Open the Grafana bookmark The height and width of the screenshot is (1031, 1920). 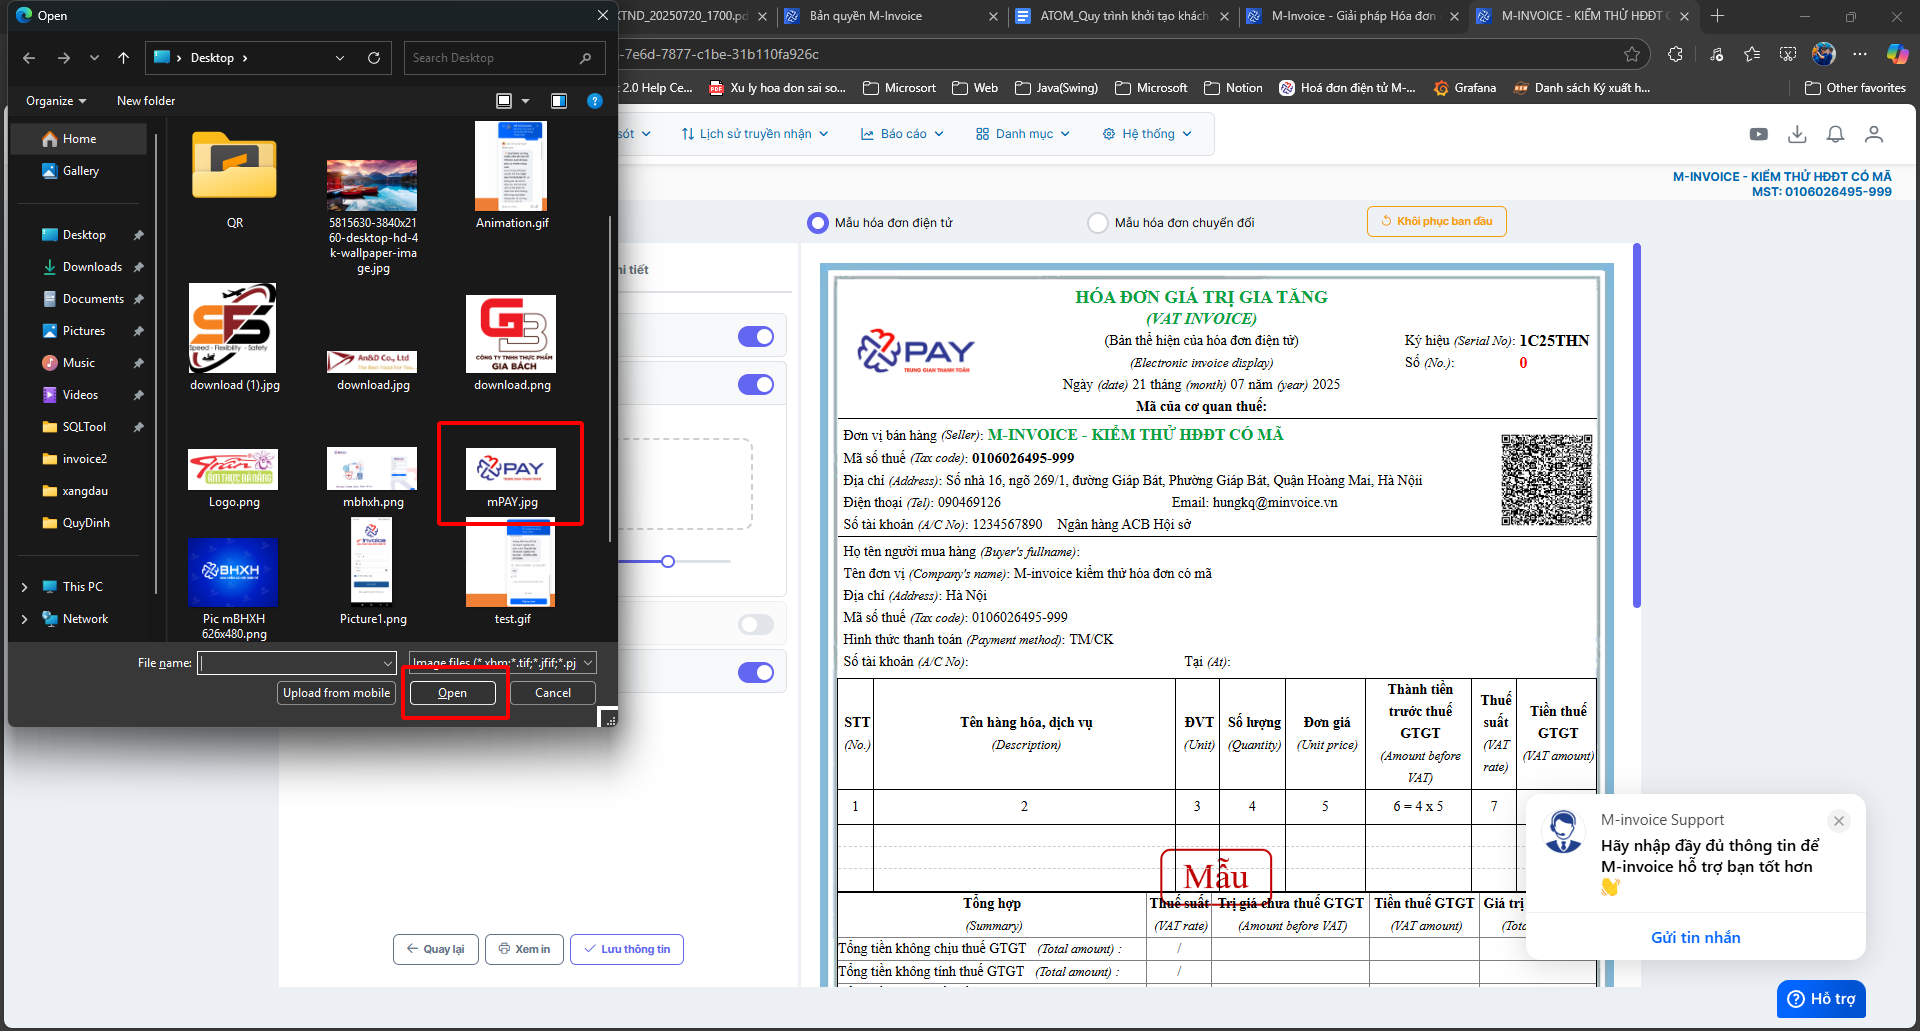point(1465,88)
